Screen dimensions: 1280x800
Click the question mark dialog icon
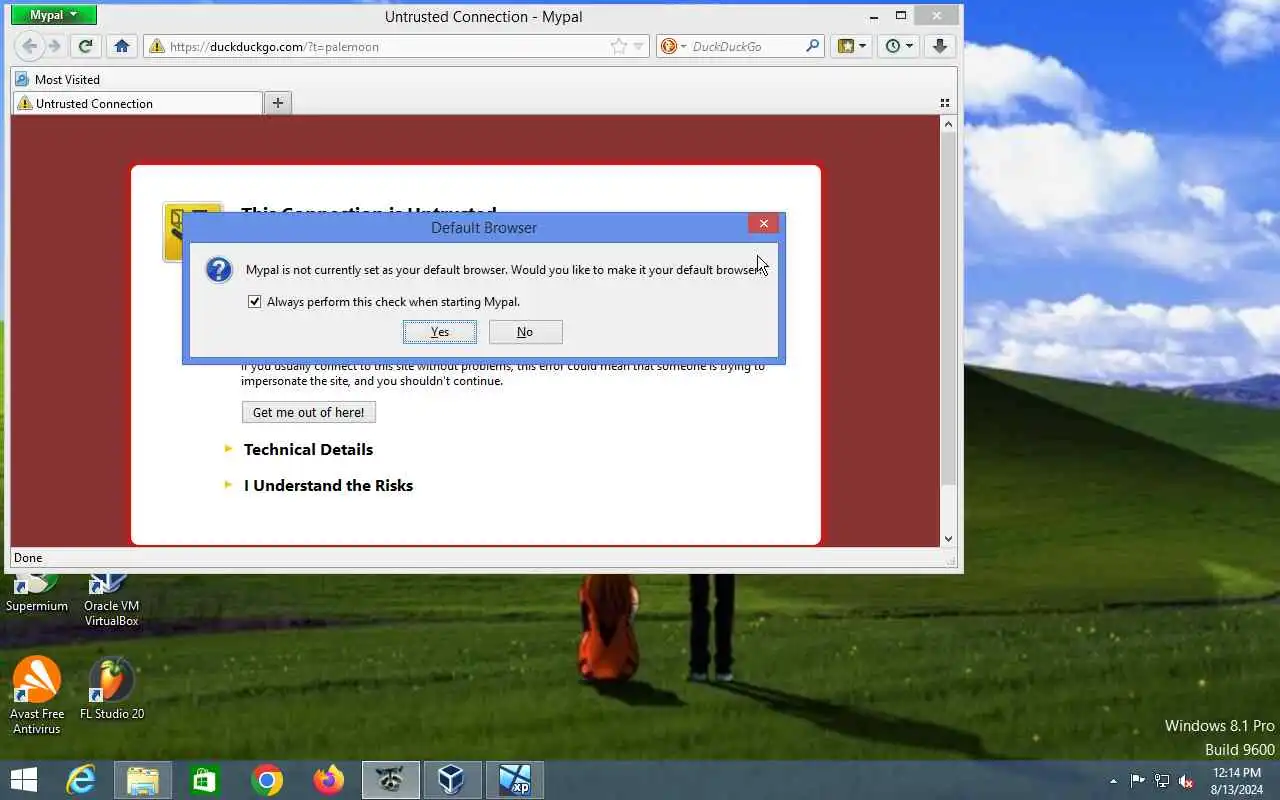[x=218, y=270]
